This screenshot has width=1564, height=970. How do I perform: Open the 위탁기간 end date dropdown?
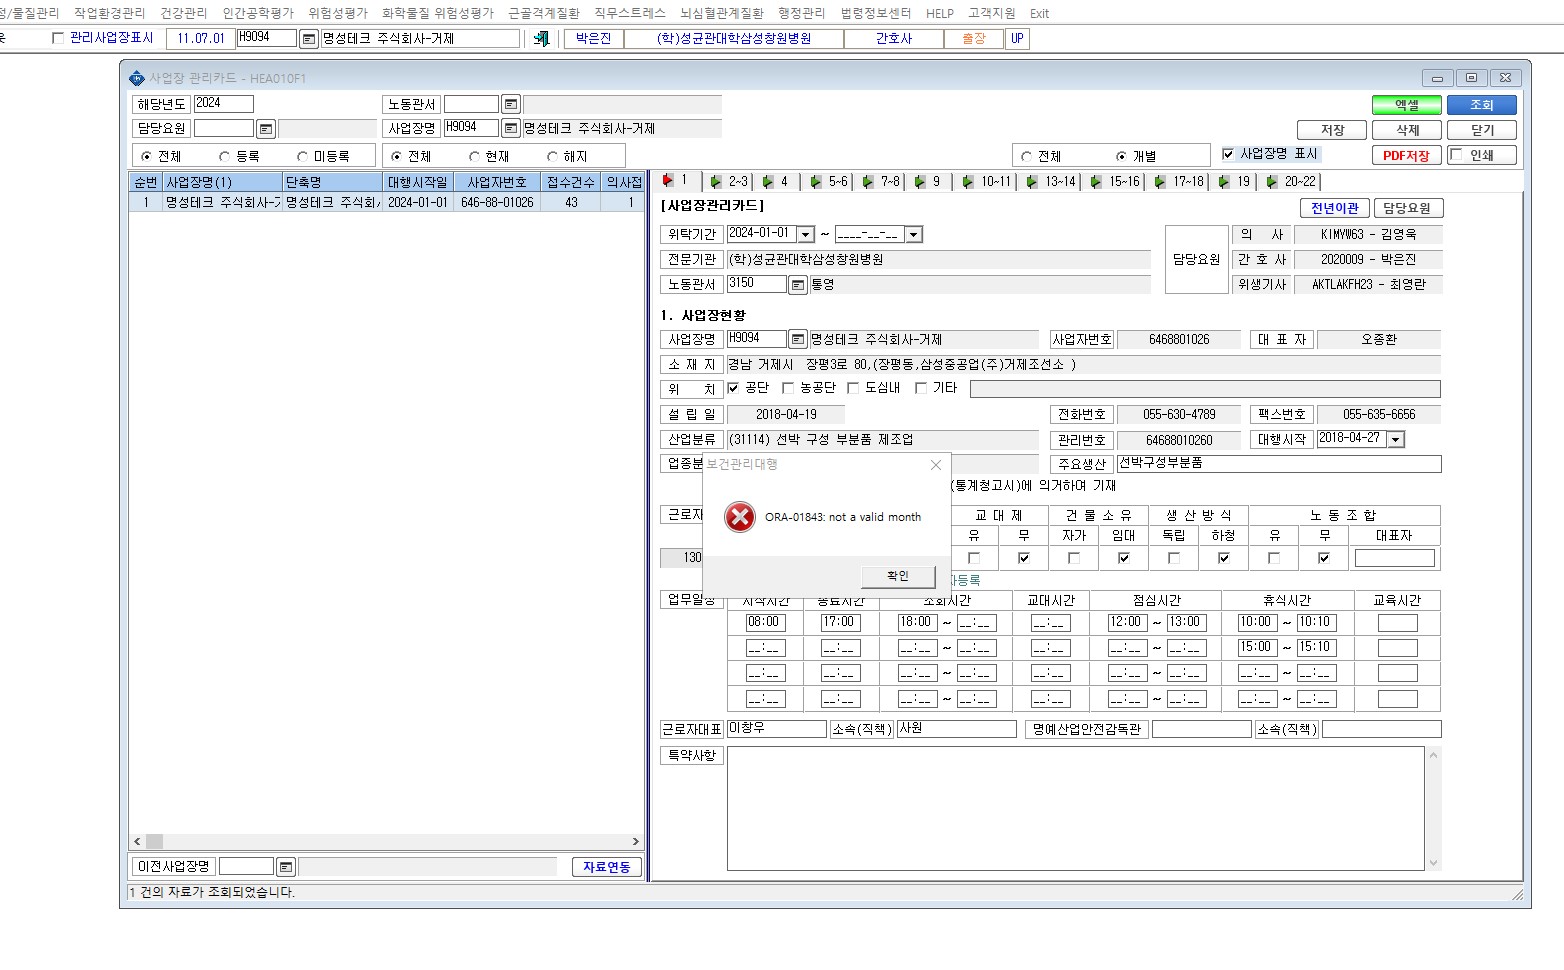click(913, 234)
